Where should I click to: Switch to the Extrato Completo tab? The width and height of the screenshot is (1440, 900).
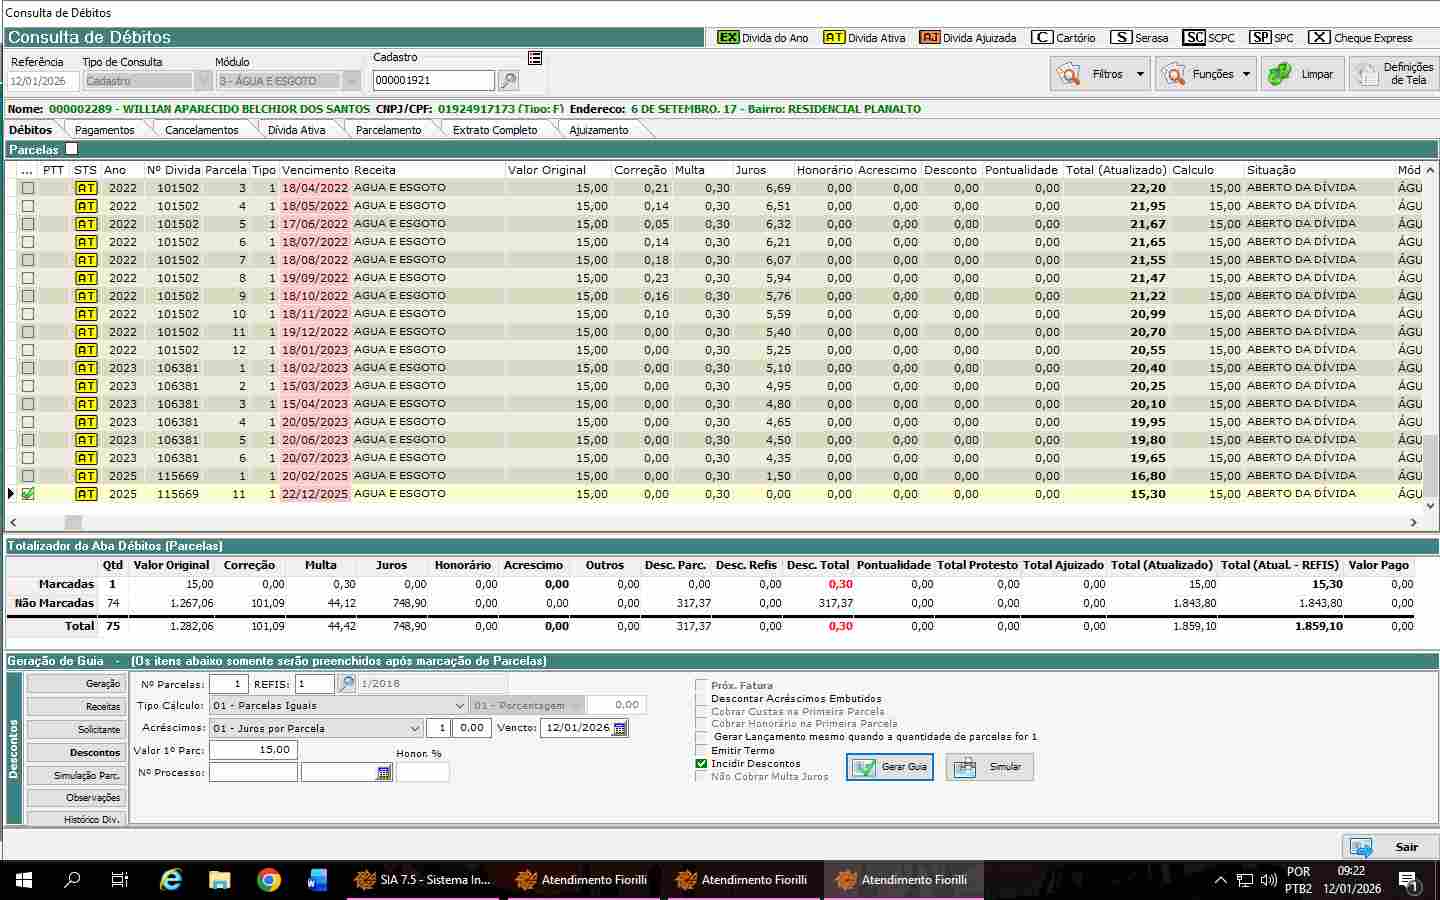tap(494, 130)
